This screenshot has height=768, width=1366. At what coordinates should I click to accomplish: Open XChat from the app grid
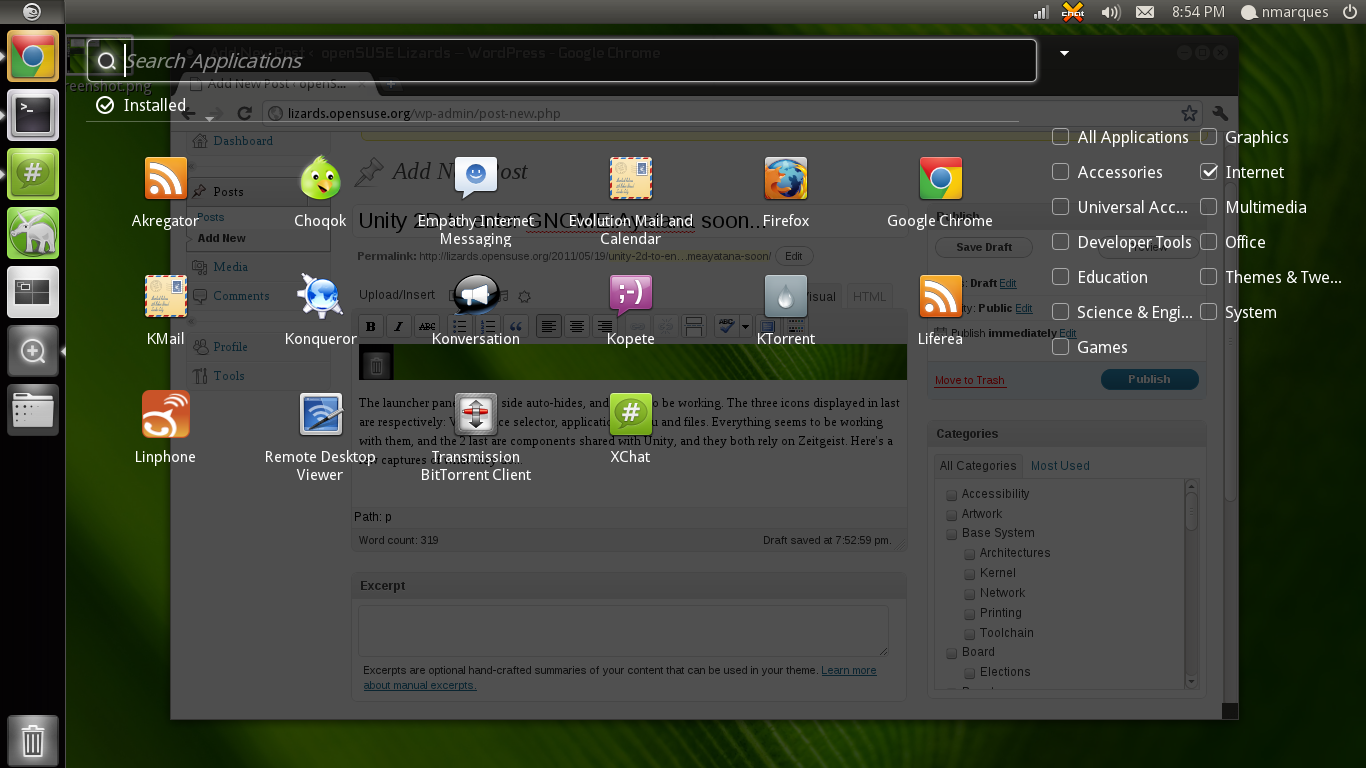coord(631,429)
